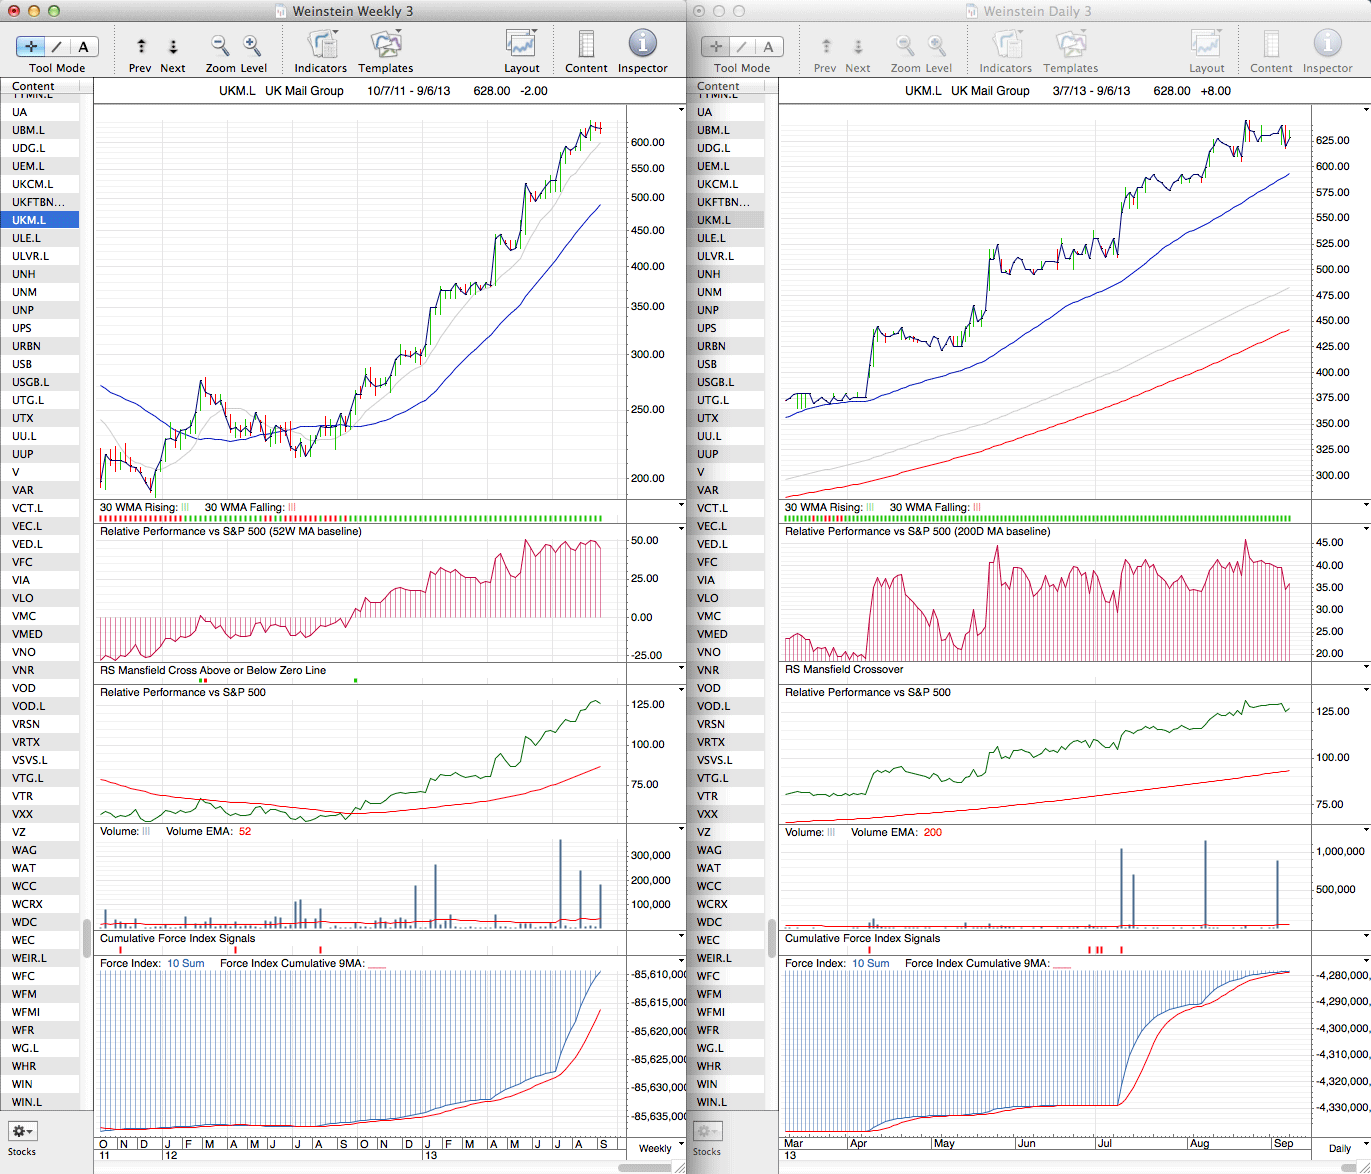1371x1174 pixels.
Task: Open Indicators in the Weekly window toolbar
Action: [321, 45]
